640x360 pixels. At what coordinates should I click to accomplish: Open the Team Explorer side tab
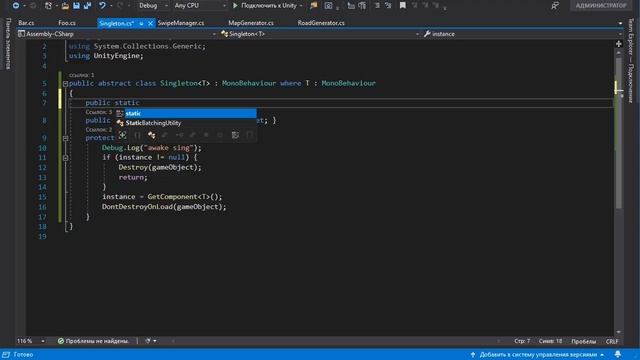pyautogui.click(x=631, y=61)
